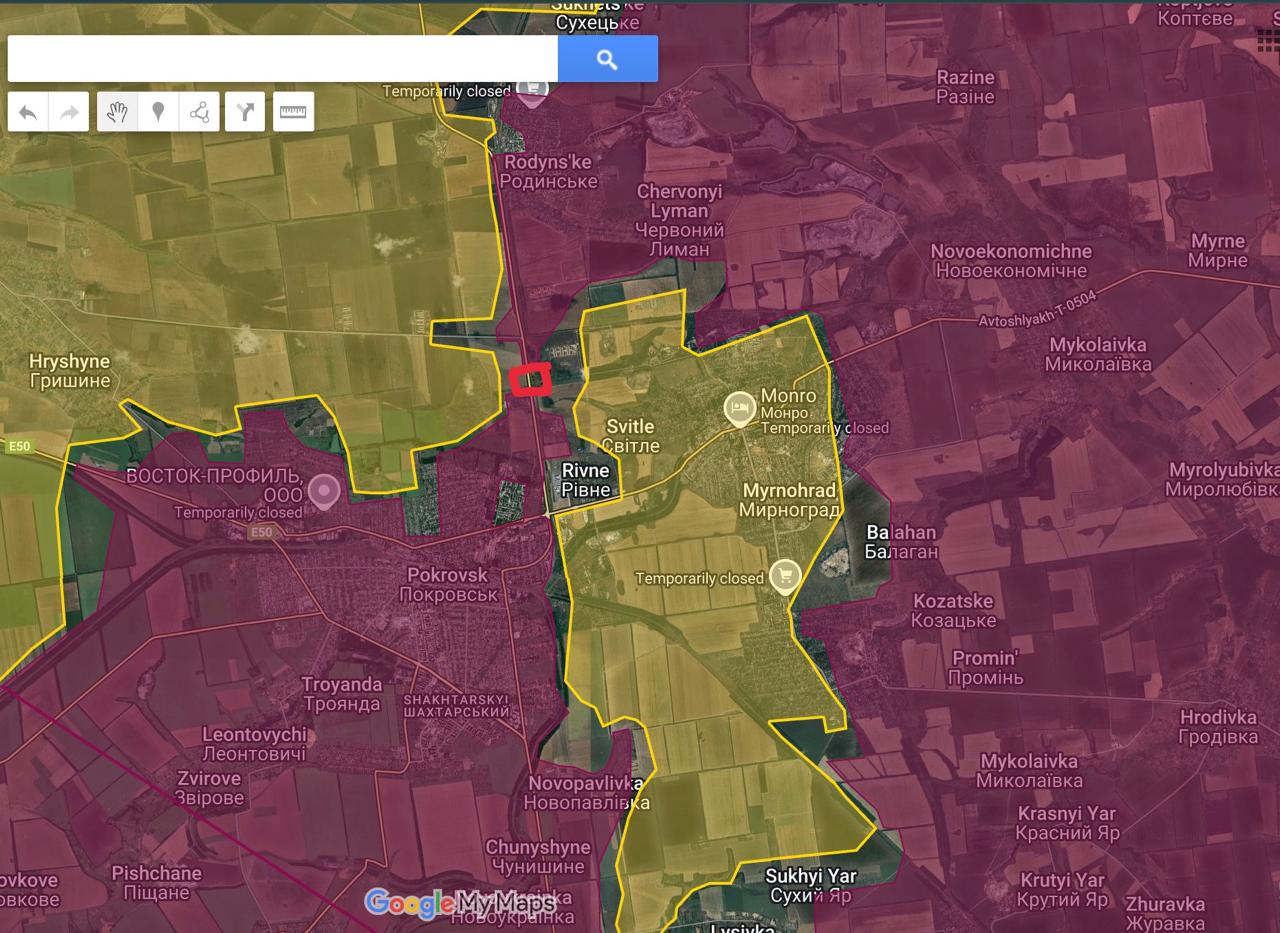1280x933 pixels.
Task: Click the Rivne town label
Action: tap(586, 480)
